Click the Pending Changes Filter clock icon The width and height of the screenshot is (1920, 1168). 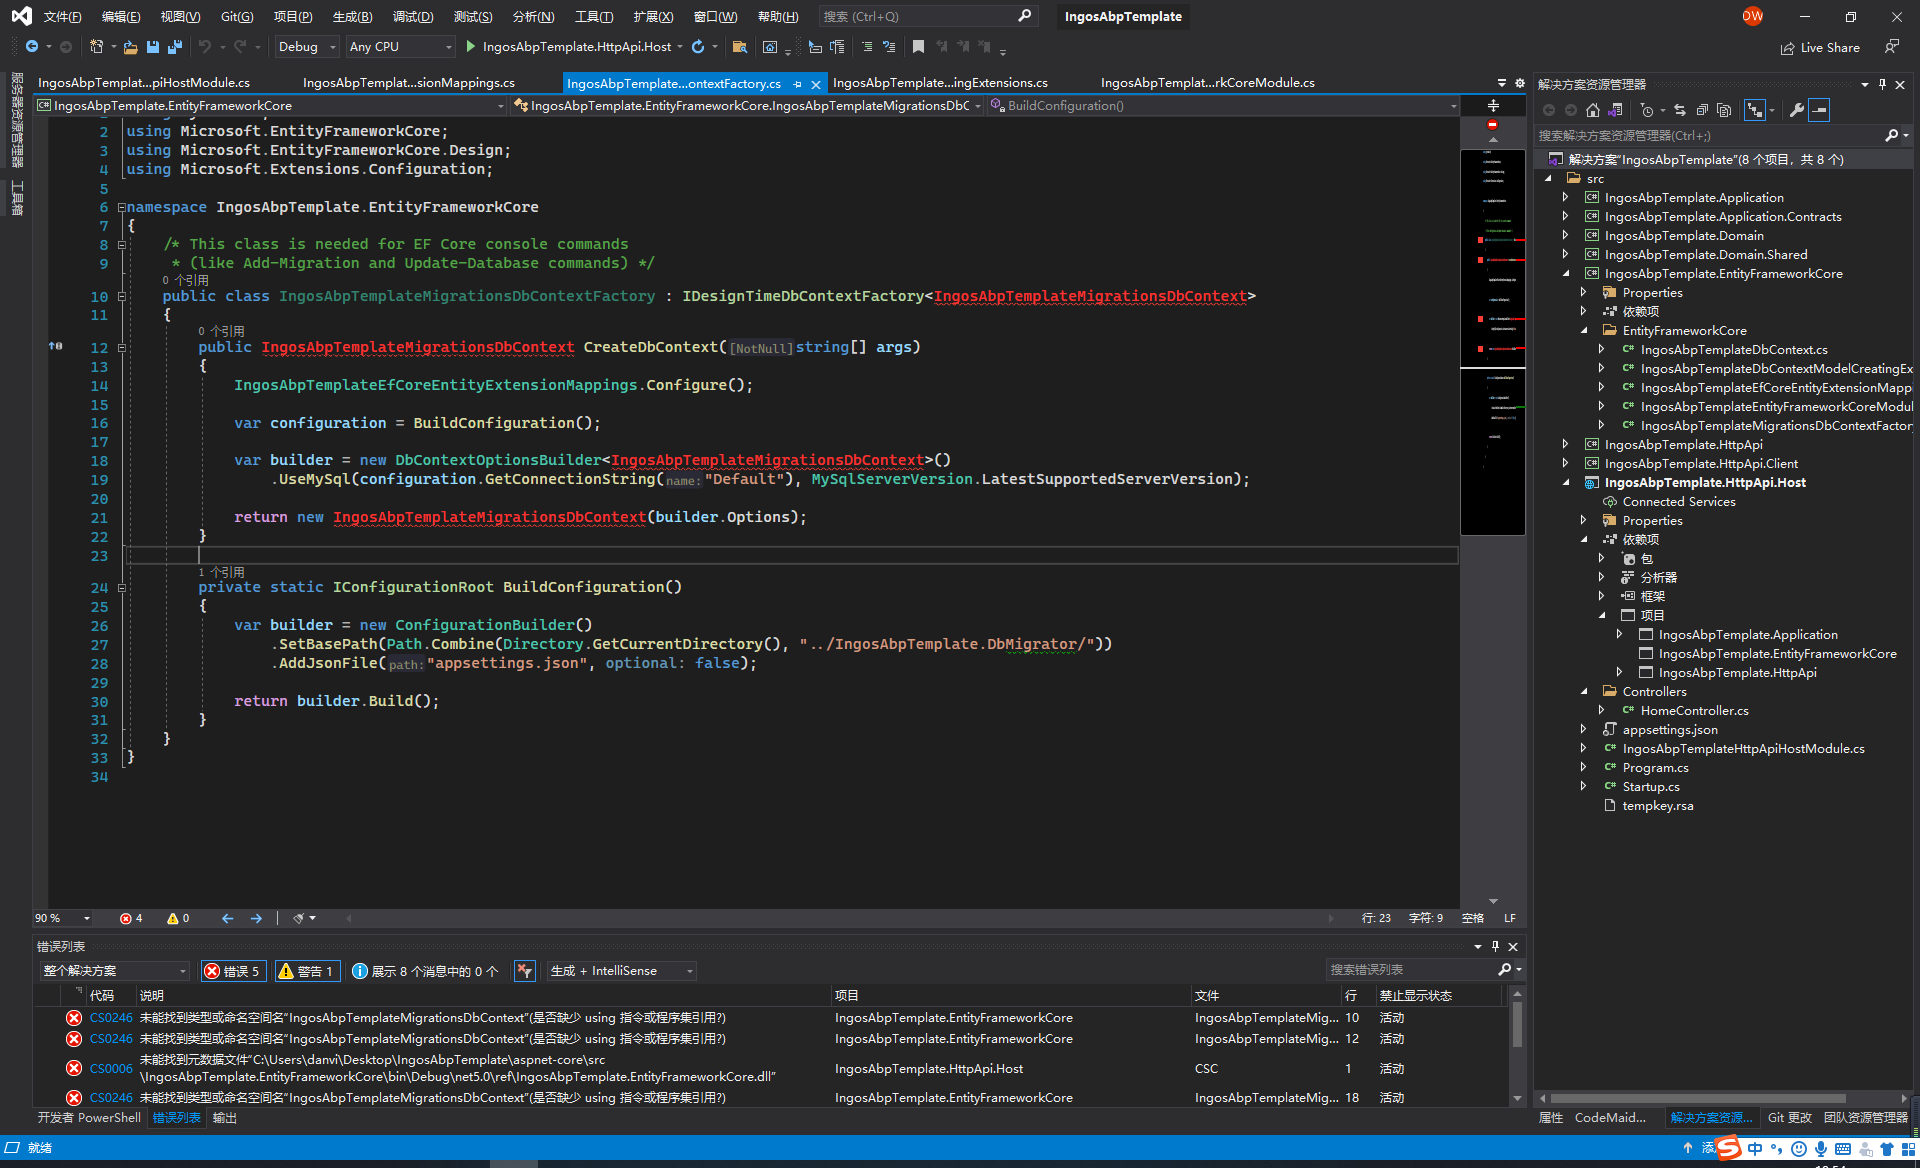pyautogui.click(x=1647, y=110)
